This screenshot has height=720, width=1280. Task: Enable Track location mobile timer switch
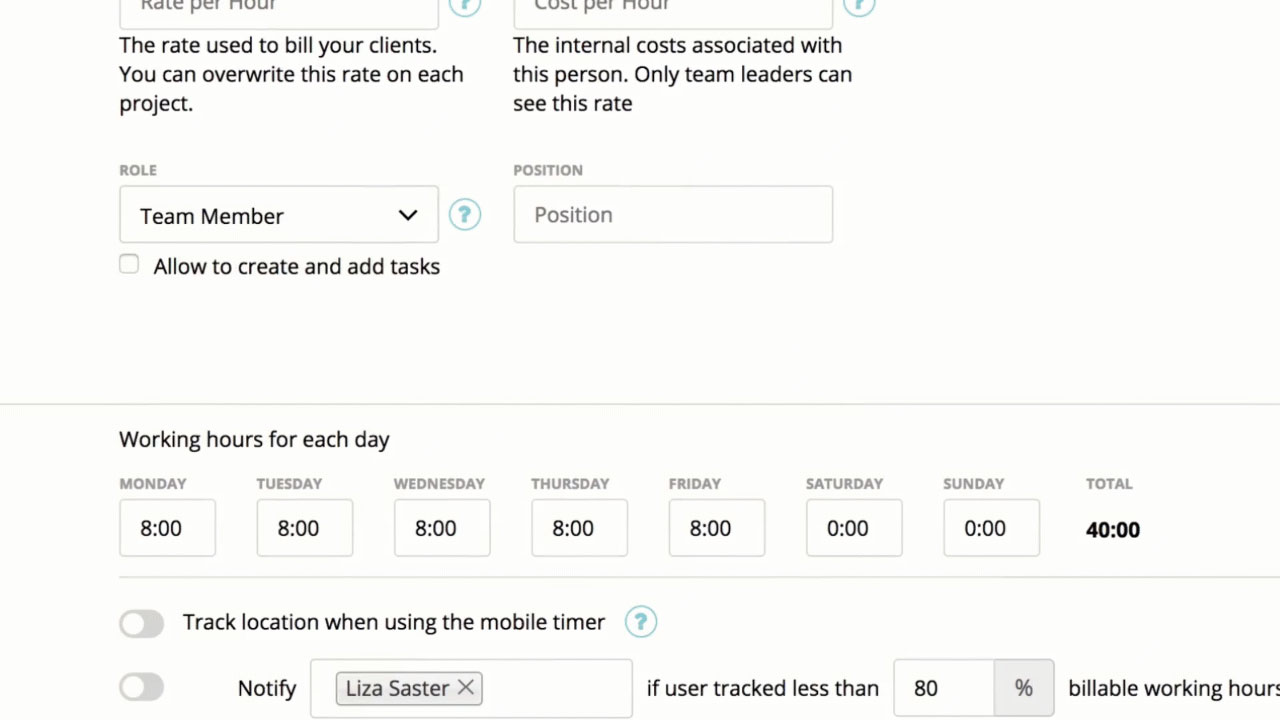[x=141, y=624]
